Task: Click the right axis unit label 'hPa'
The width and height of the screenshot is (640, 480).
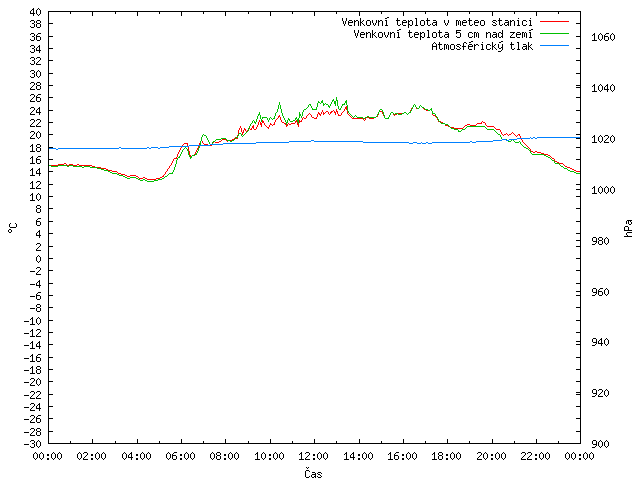Action: pos(628,228)
